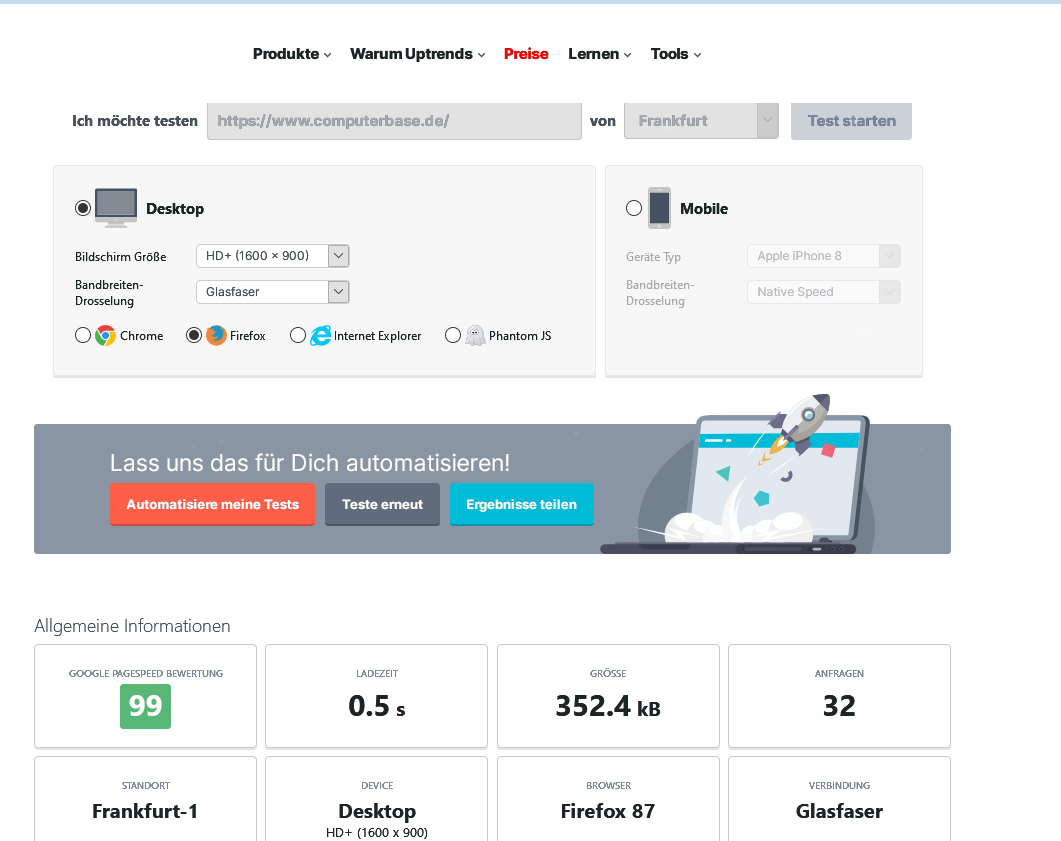Expand the Lernen menu
The height and width of the screenshot is (841, 1061).
(x=600, y=54)
